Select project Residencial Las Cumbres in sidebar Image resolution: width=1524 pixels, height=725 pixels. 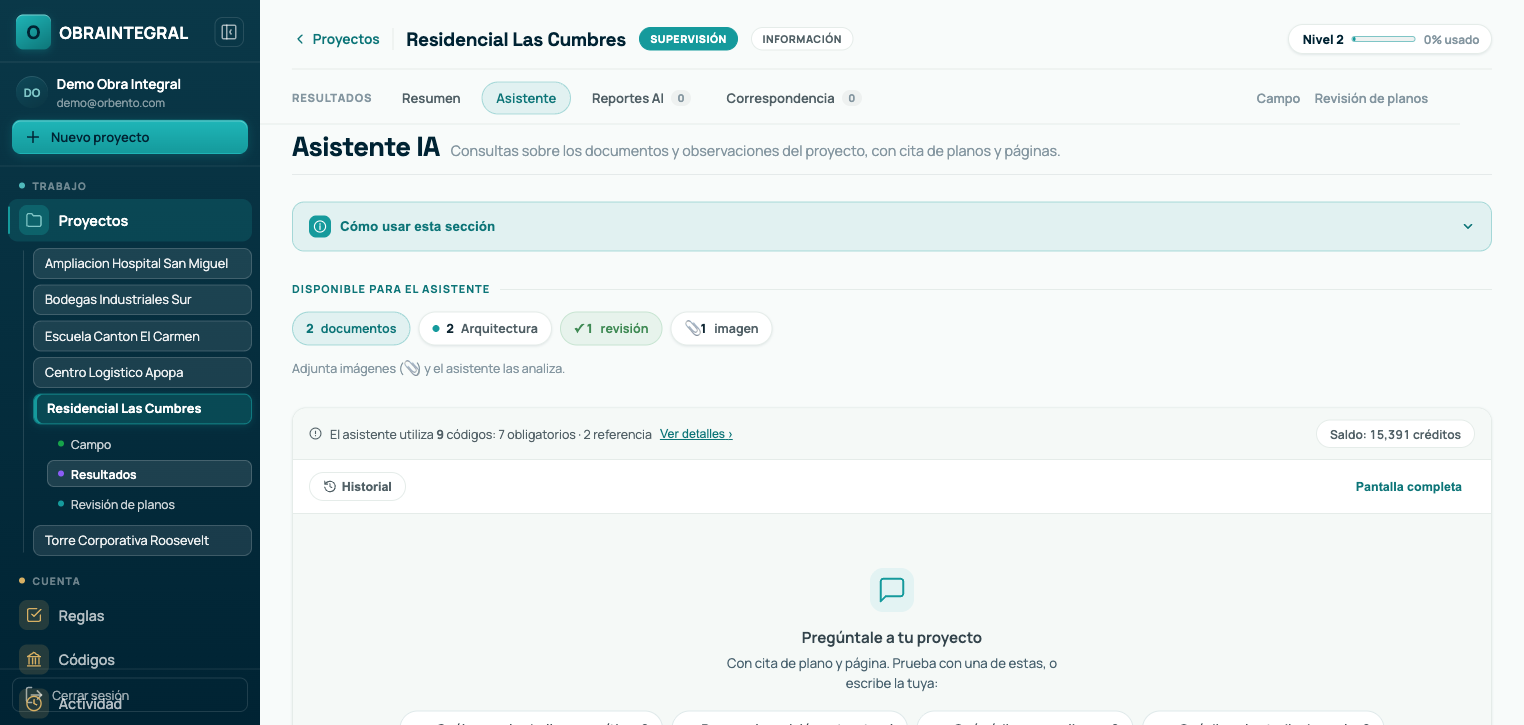[x=142, y=408]
